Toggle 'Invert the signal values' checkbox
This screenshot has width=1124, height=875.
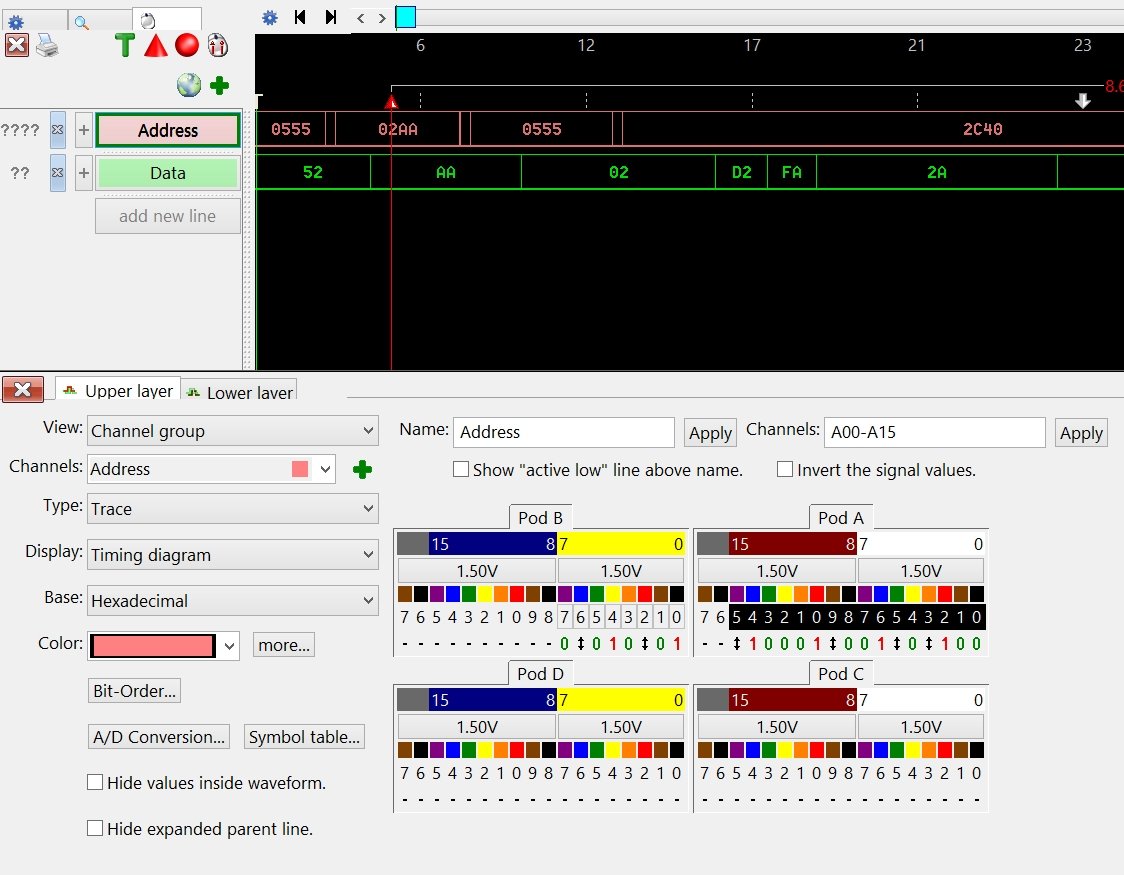785,470
